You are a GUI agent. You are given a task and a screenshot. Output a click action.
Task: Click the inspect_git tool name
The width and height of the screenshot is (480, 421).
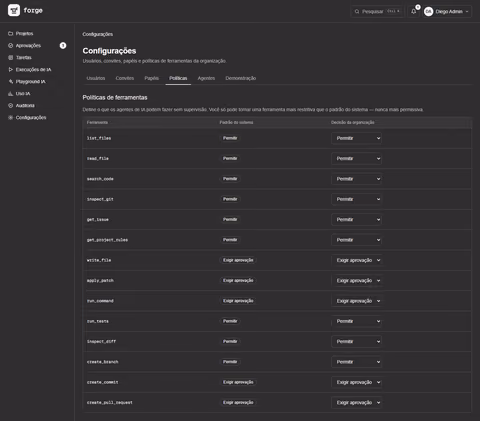100,199
